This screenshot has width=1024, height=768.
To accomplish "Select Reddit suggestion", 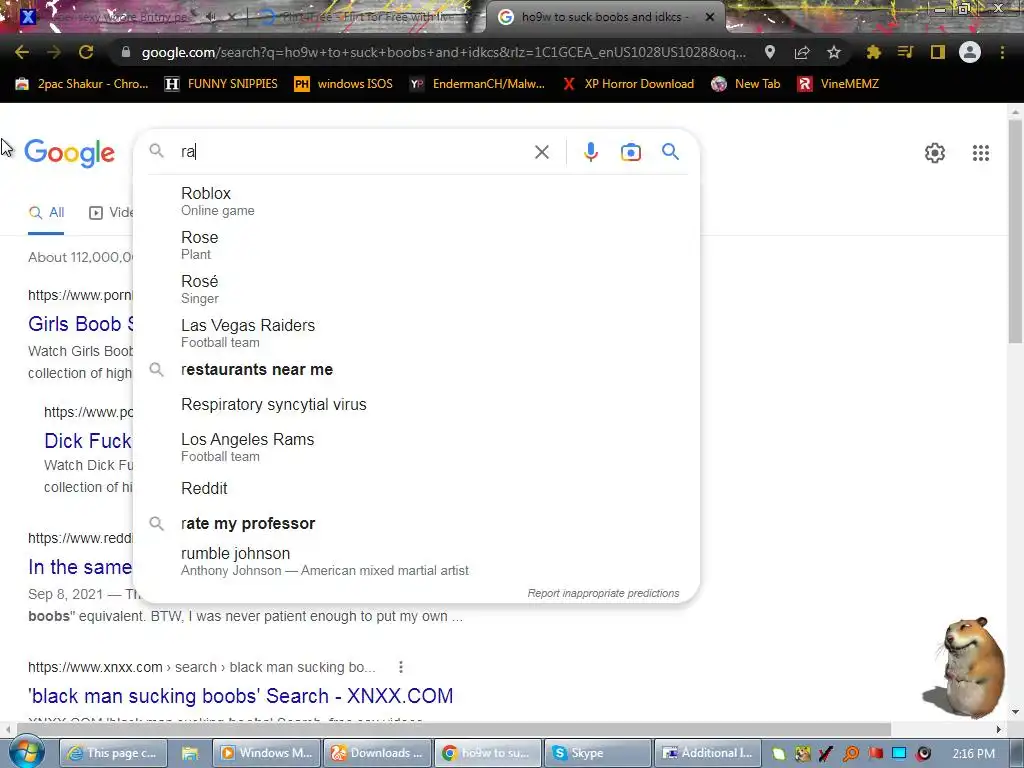I will 417,488.
